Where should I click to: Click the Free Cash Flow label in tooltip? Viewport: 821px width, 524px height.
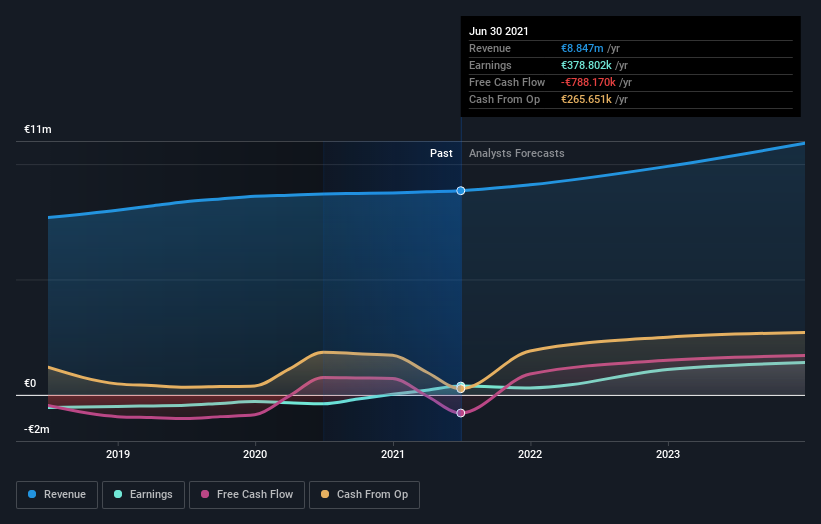click(x=507, y=82)
